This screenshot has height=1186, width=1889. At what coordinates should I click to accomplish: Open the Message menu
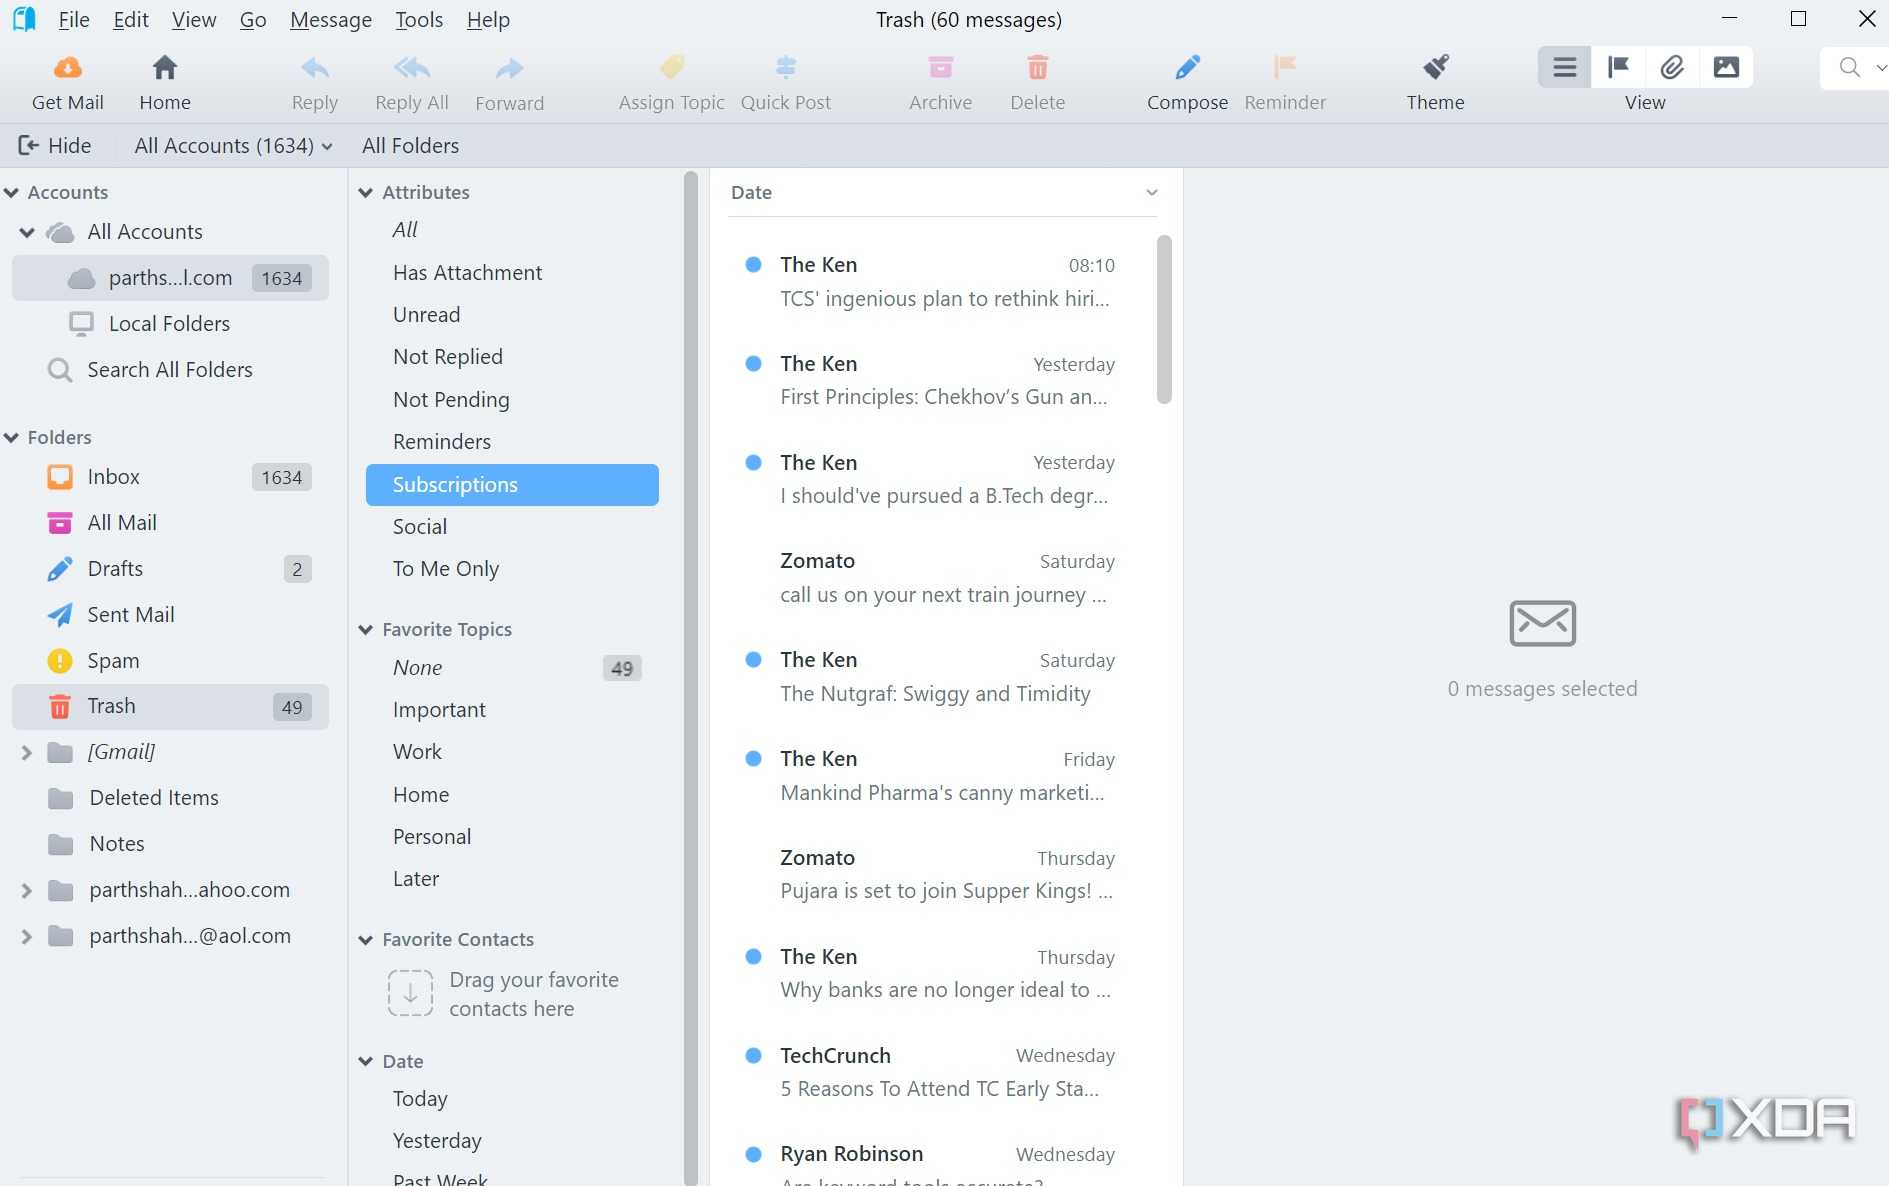click(331, 20)
